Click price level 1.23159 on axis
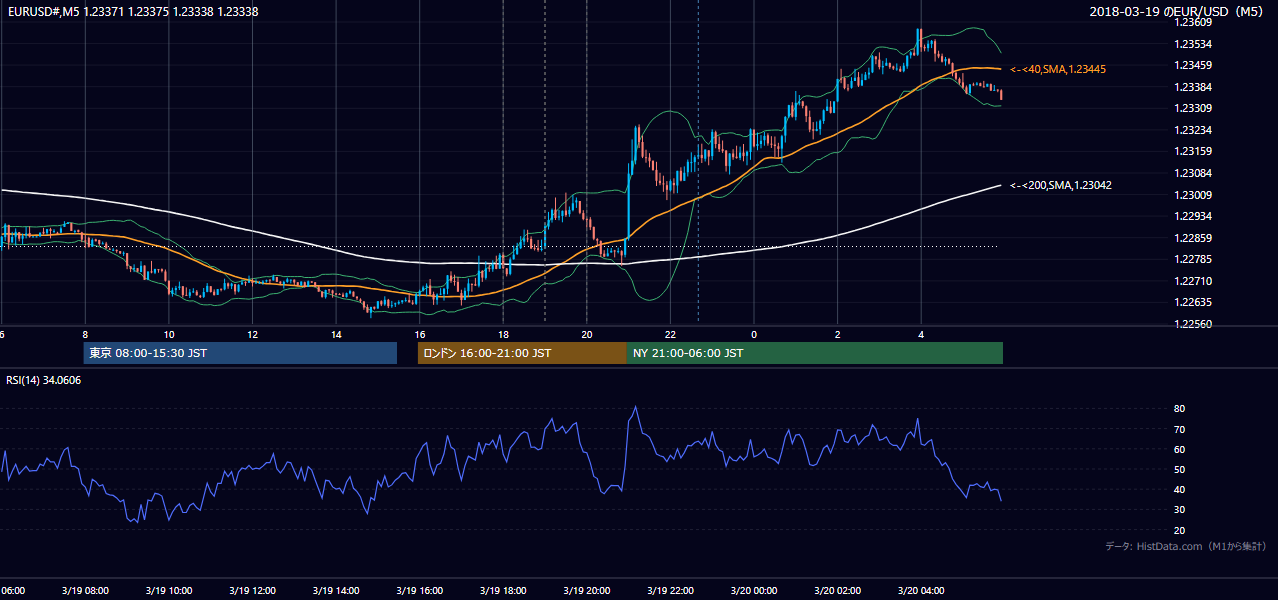Screen dimensions: 1278x600 click(1193, 151)
